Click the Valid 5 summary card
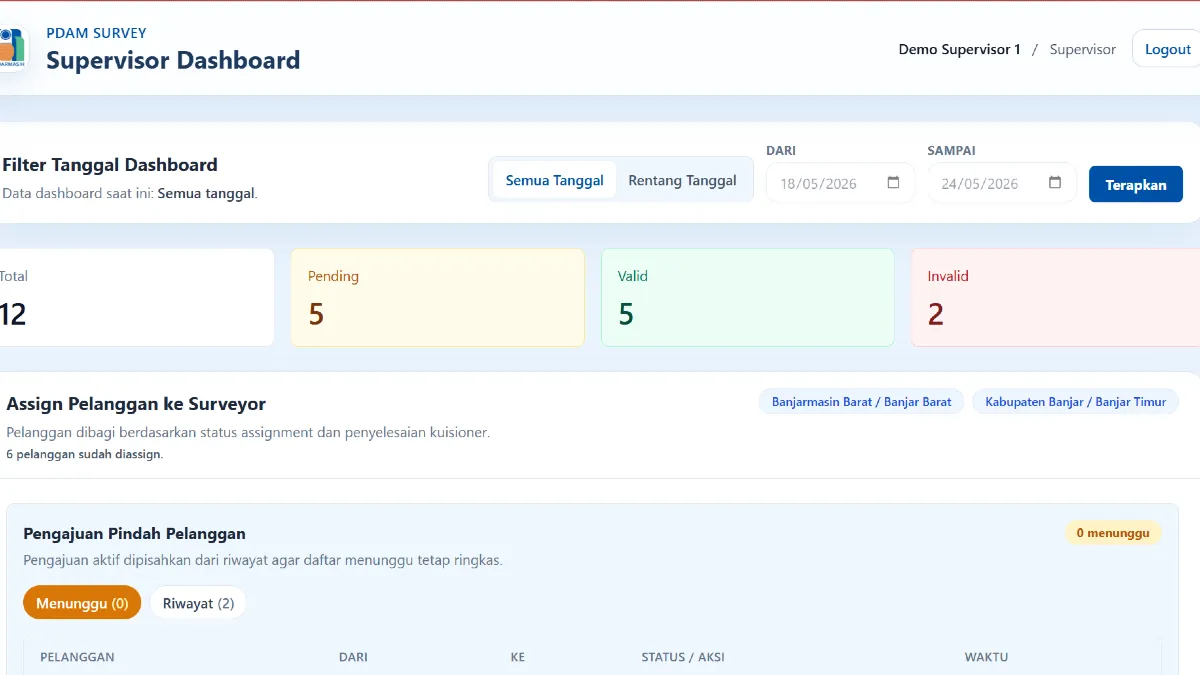The width and height of the screenshot is (1200, 675). [x=747, y=297]
